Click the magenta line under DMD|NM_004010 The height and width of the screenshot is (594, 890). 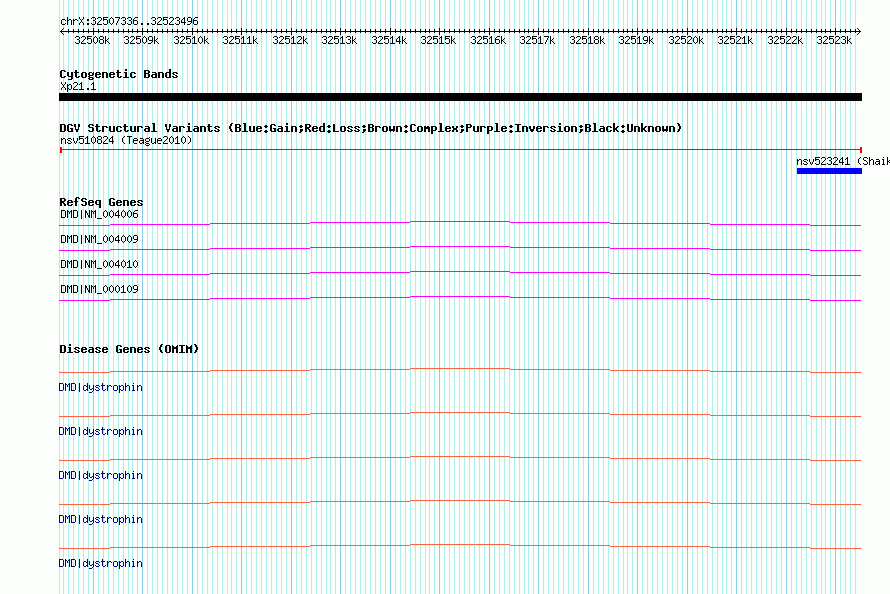[460, 273]
